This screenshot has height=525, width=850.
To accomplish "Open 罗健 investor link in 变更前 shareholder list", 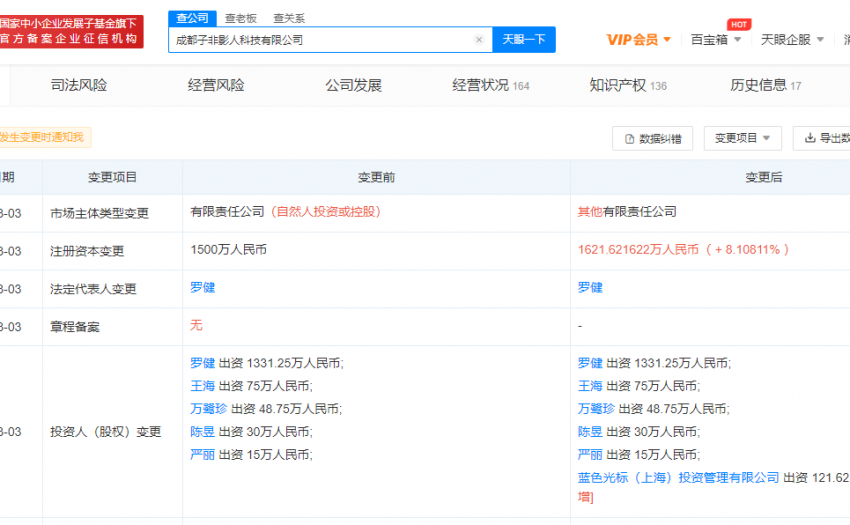I will click(x=203, y=363).
